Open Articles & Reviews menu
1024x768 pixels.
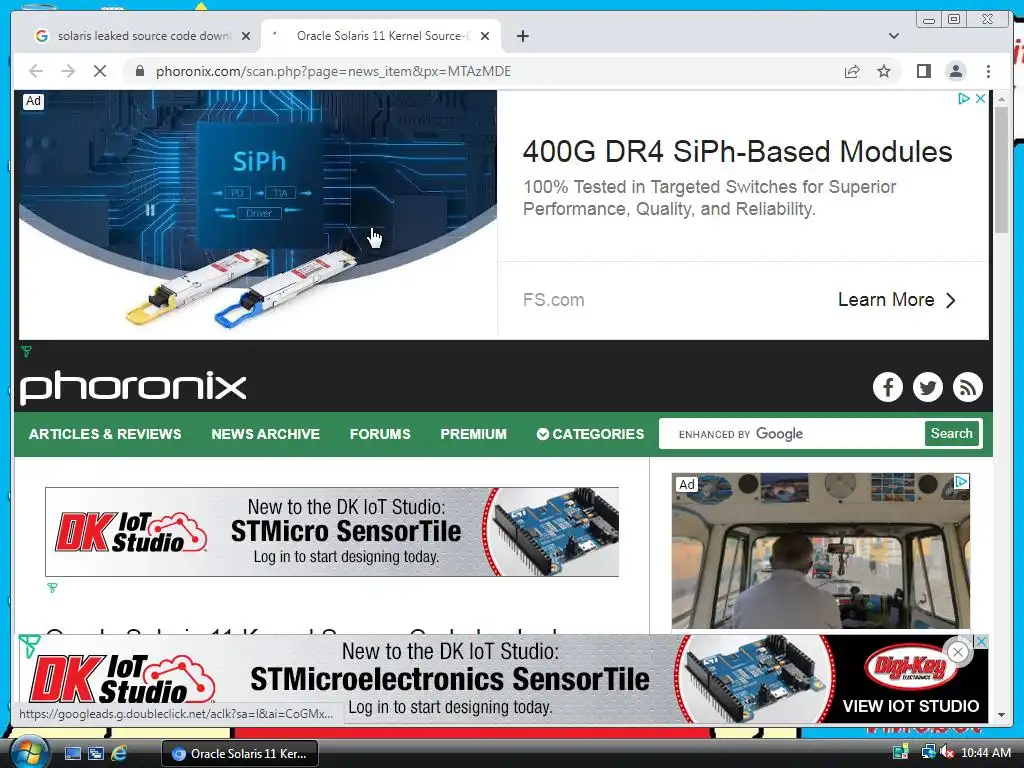pyautogui.click(x=104, y=434)
